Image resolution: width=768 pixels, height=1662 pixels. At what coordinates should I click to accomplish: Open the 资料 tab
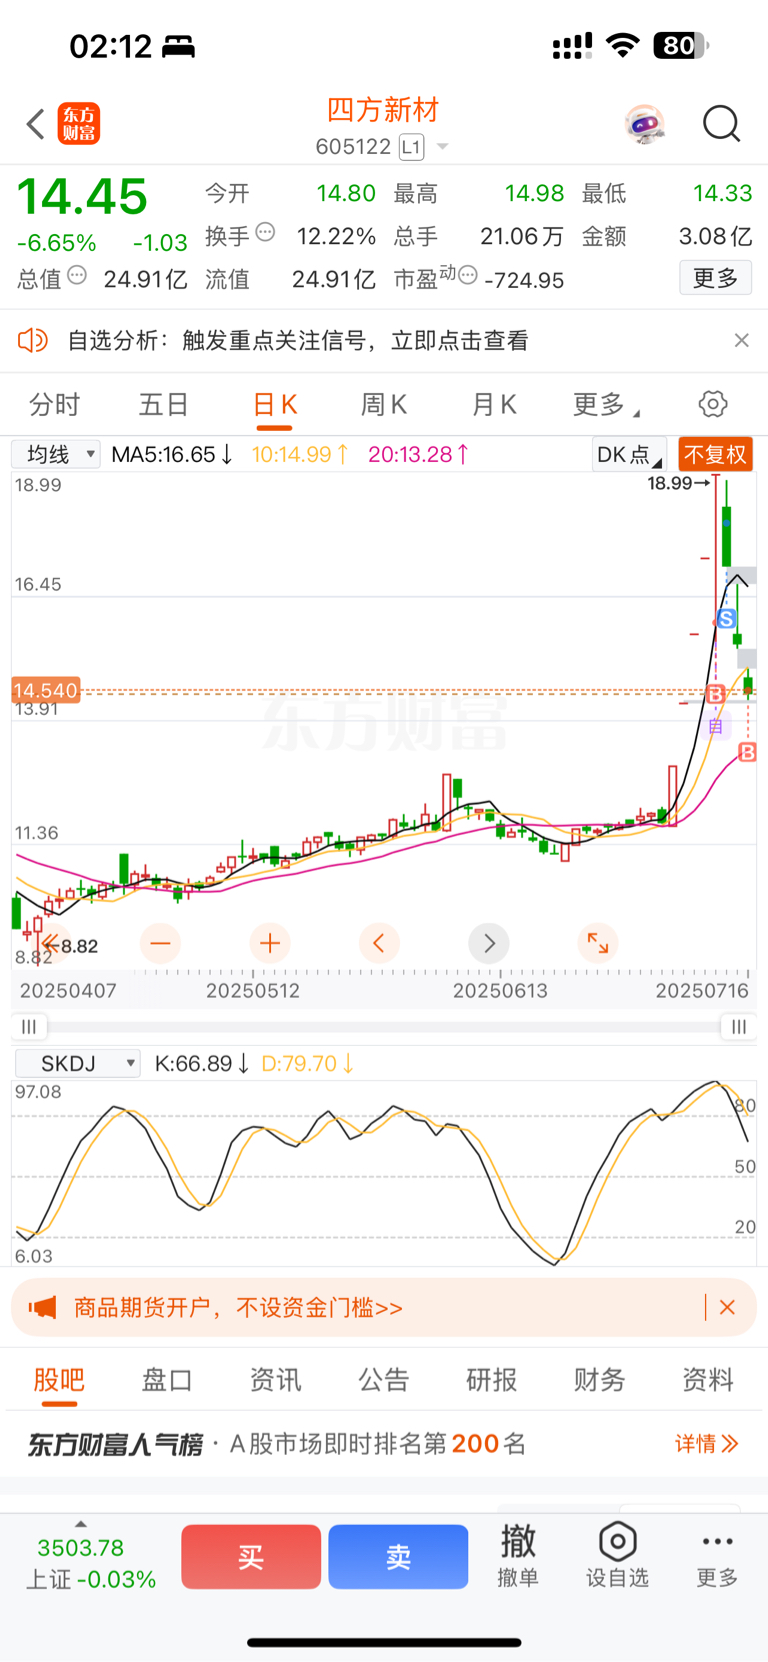708,1380
